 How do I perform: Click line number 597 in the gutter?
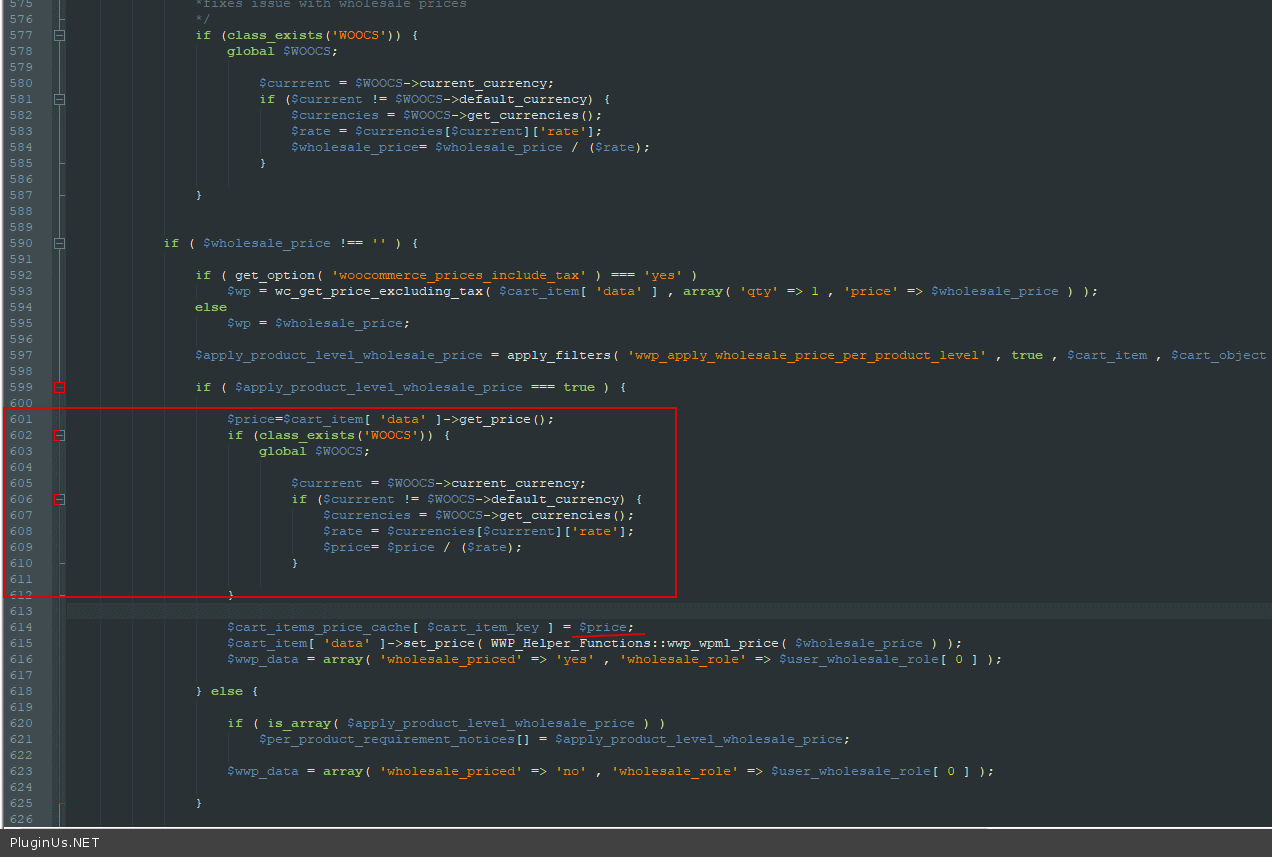coord(21,355)
